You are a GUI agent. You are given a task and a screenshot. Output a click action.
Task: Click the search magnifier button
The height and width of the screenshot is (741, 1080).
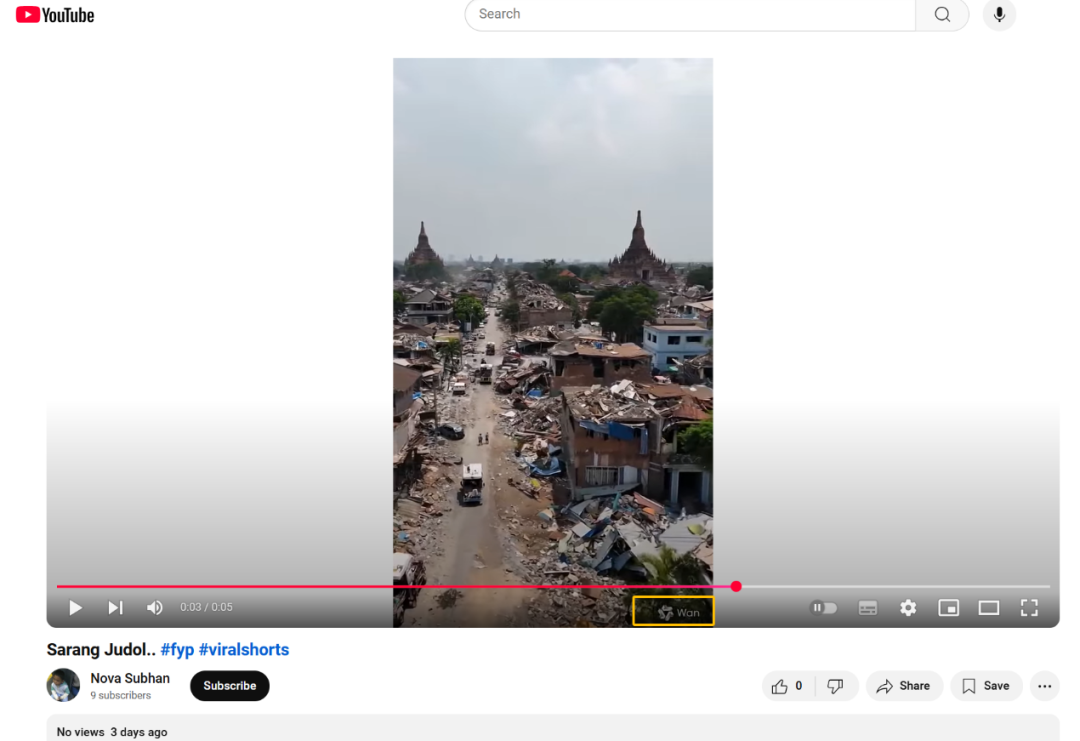click(942, 15)
